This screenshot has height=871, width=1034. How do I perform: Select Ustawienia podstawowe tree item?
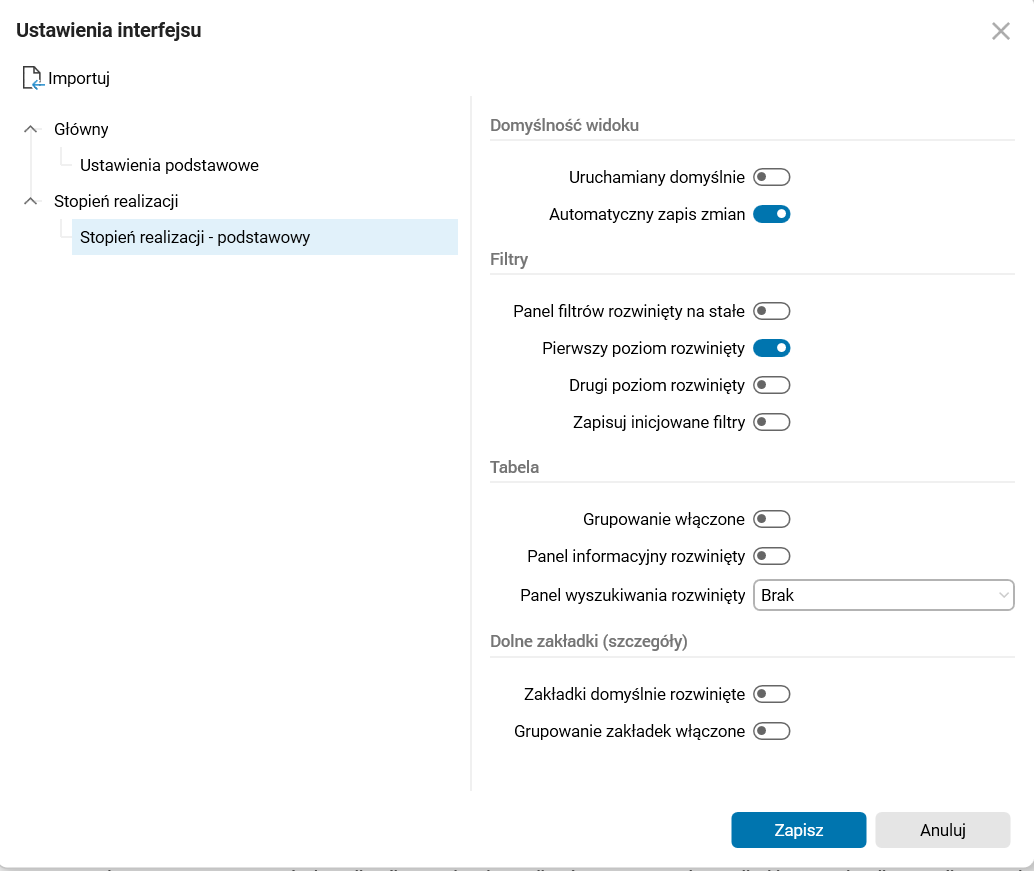(169, 165)
